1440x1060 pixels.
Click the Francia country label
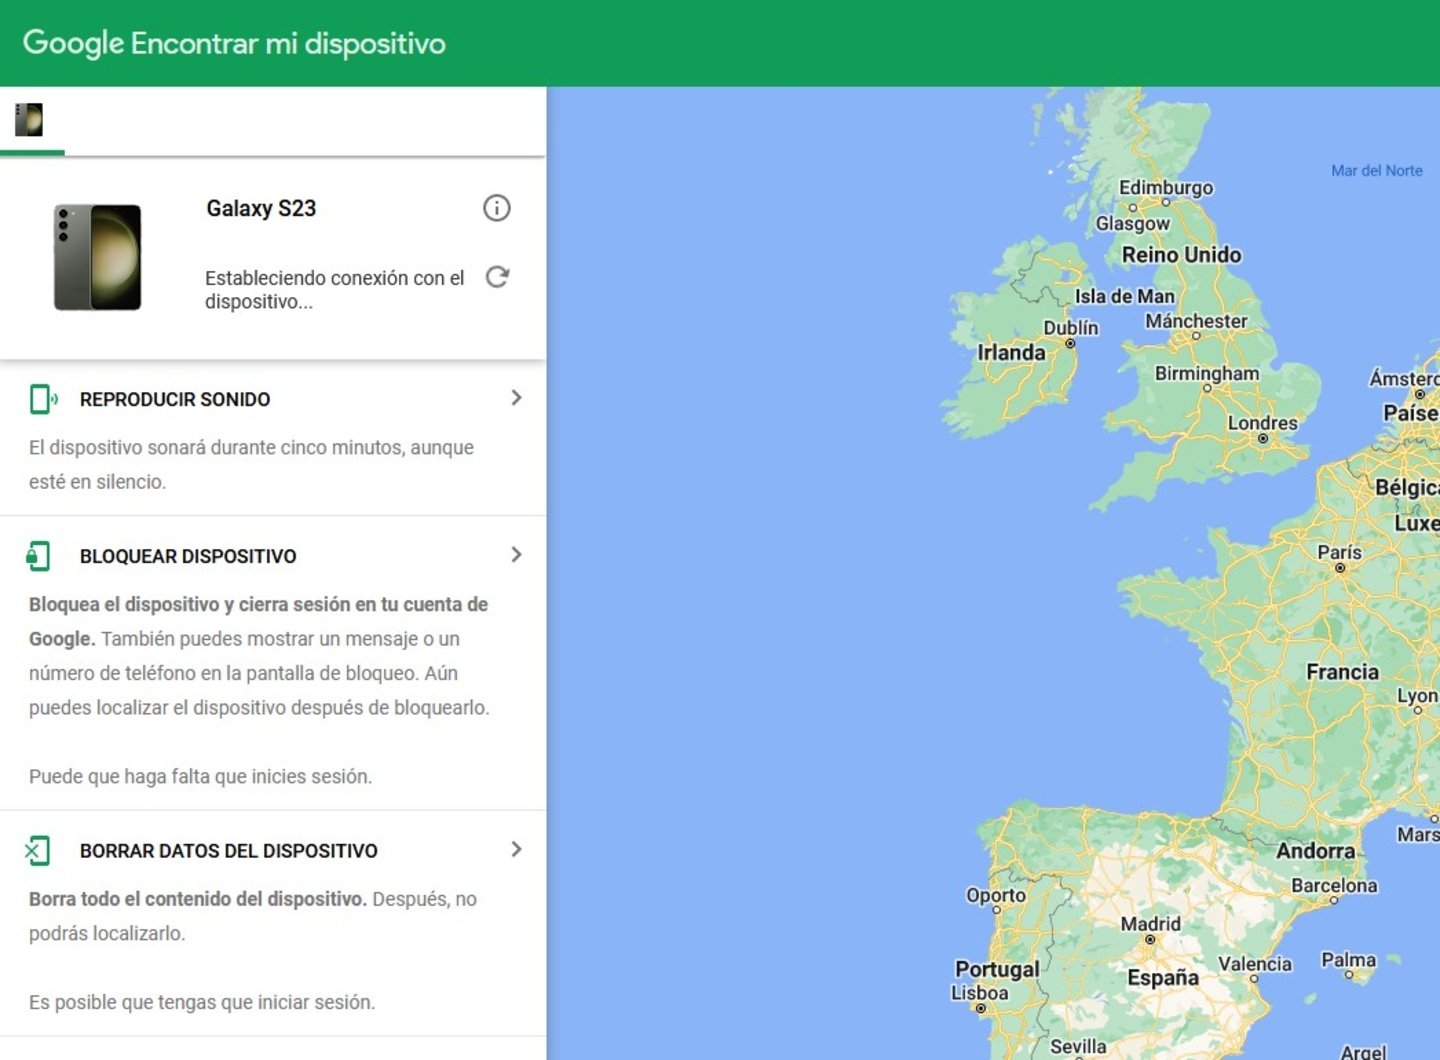[x=1342, y=672]
